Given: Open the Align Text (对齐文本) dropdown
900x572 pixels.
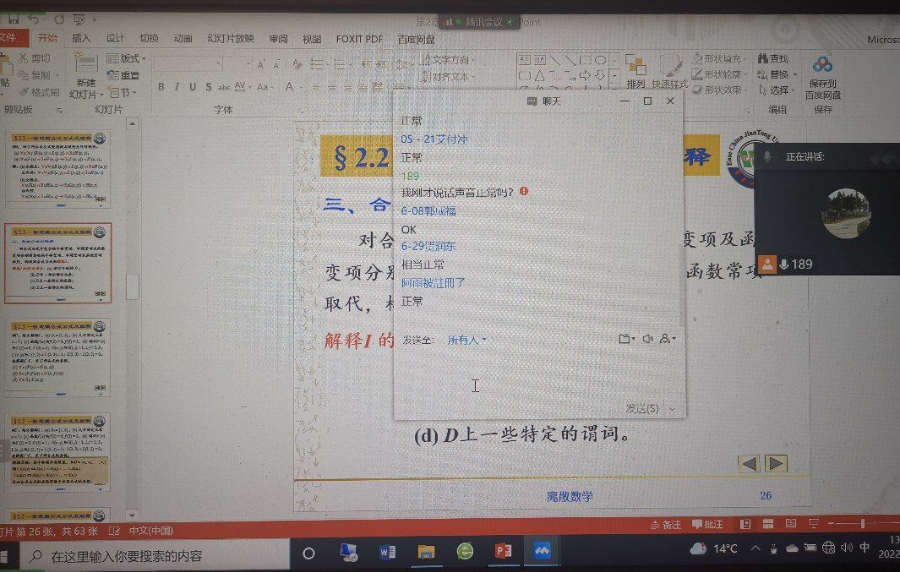Looking at the screenshot, I should (x=448, y=76).
